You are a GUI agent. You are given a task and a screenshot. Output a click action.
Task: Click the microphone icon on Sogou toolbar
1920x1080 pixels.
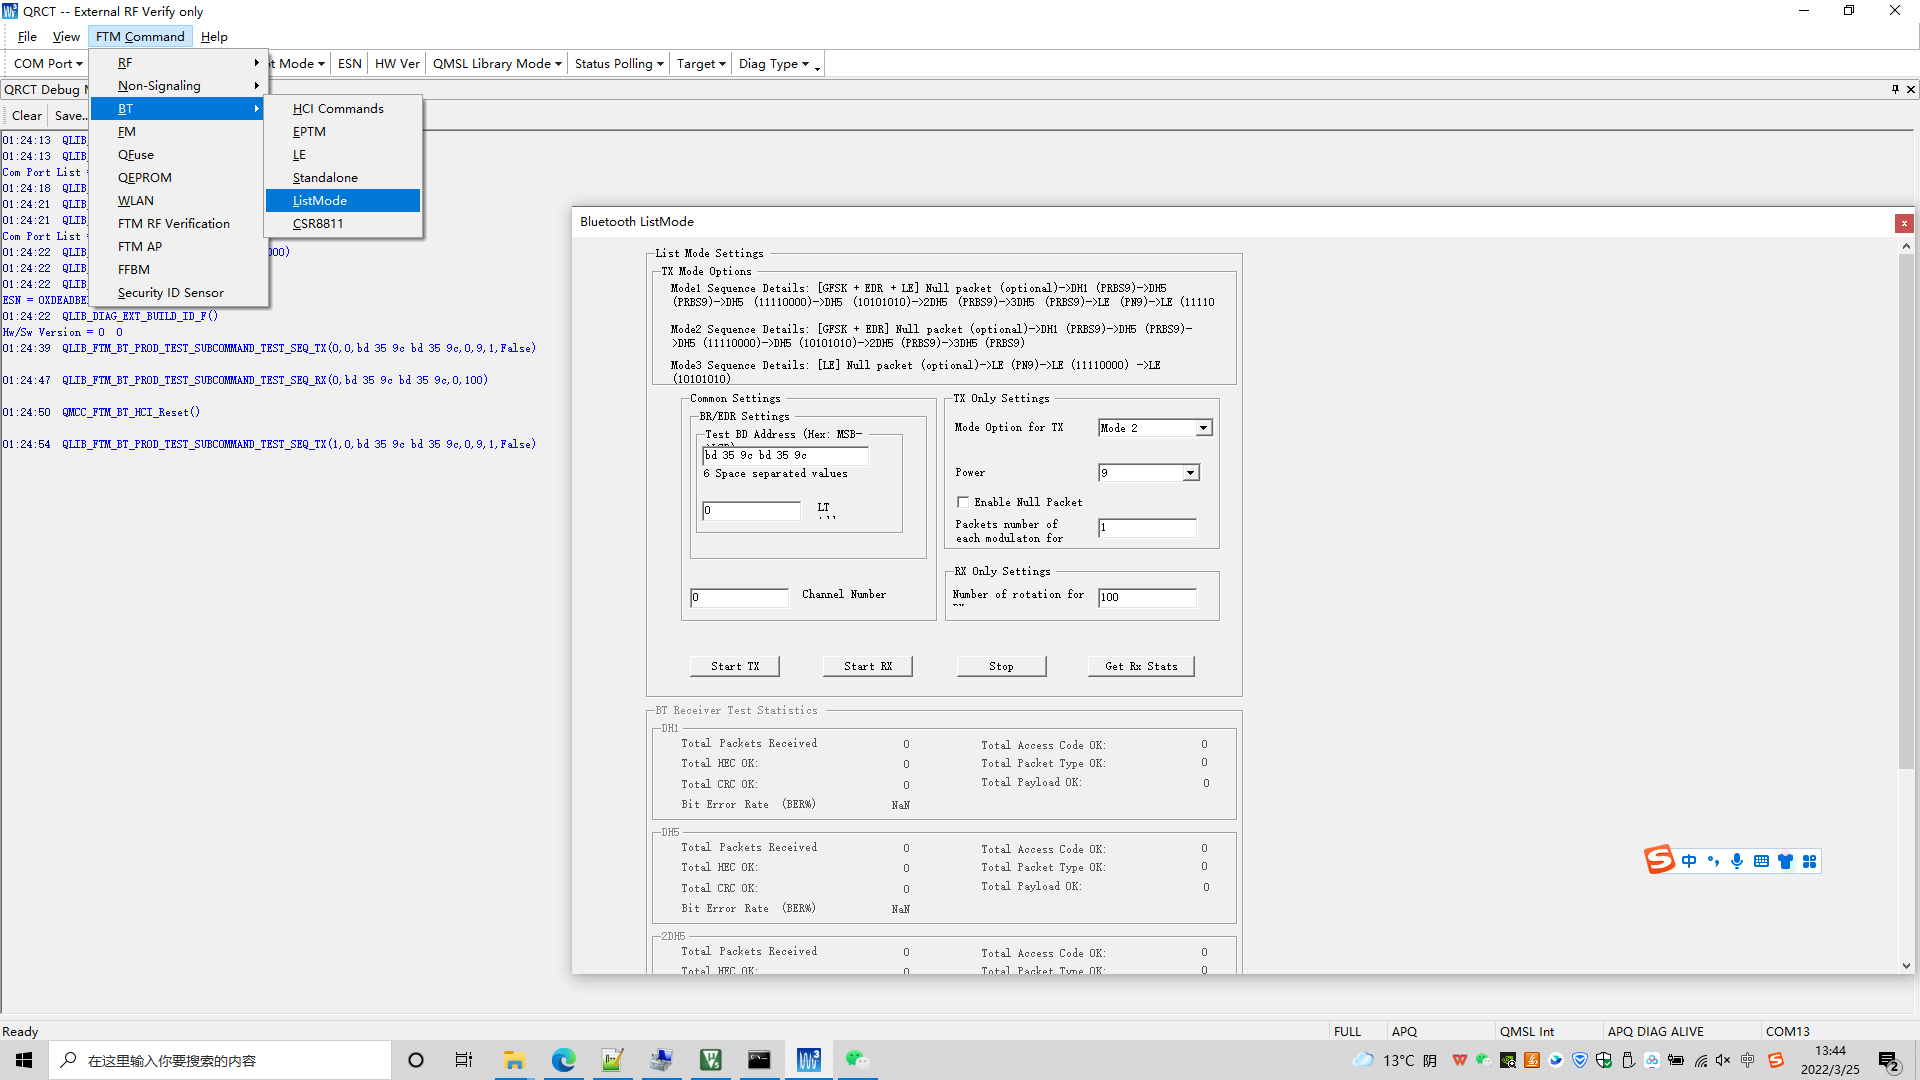[x=1737, y=861]
